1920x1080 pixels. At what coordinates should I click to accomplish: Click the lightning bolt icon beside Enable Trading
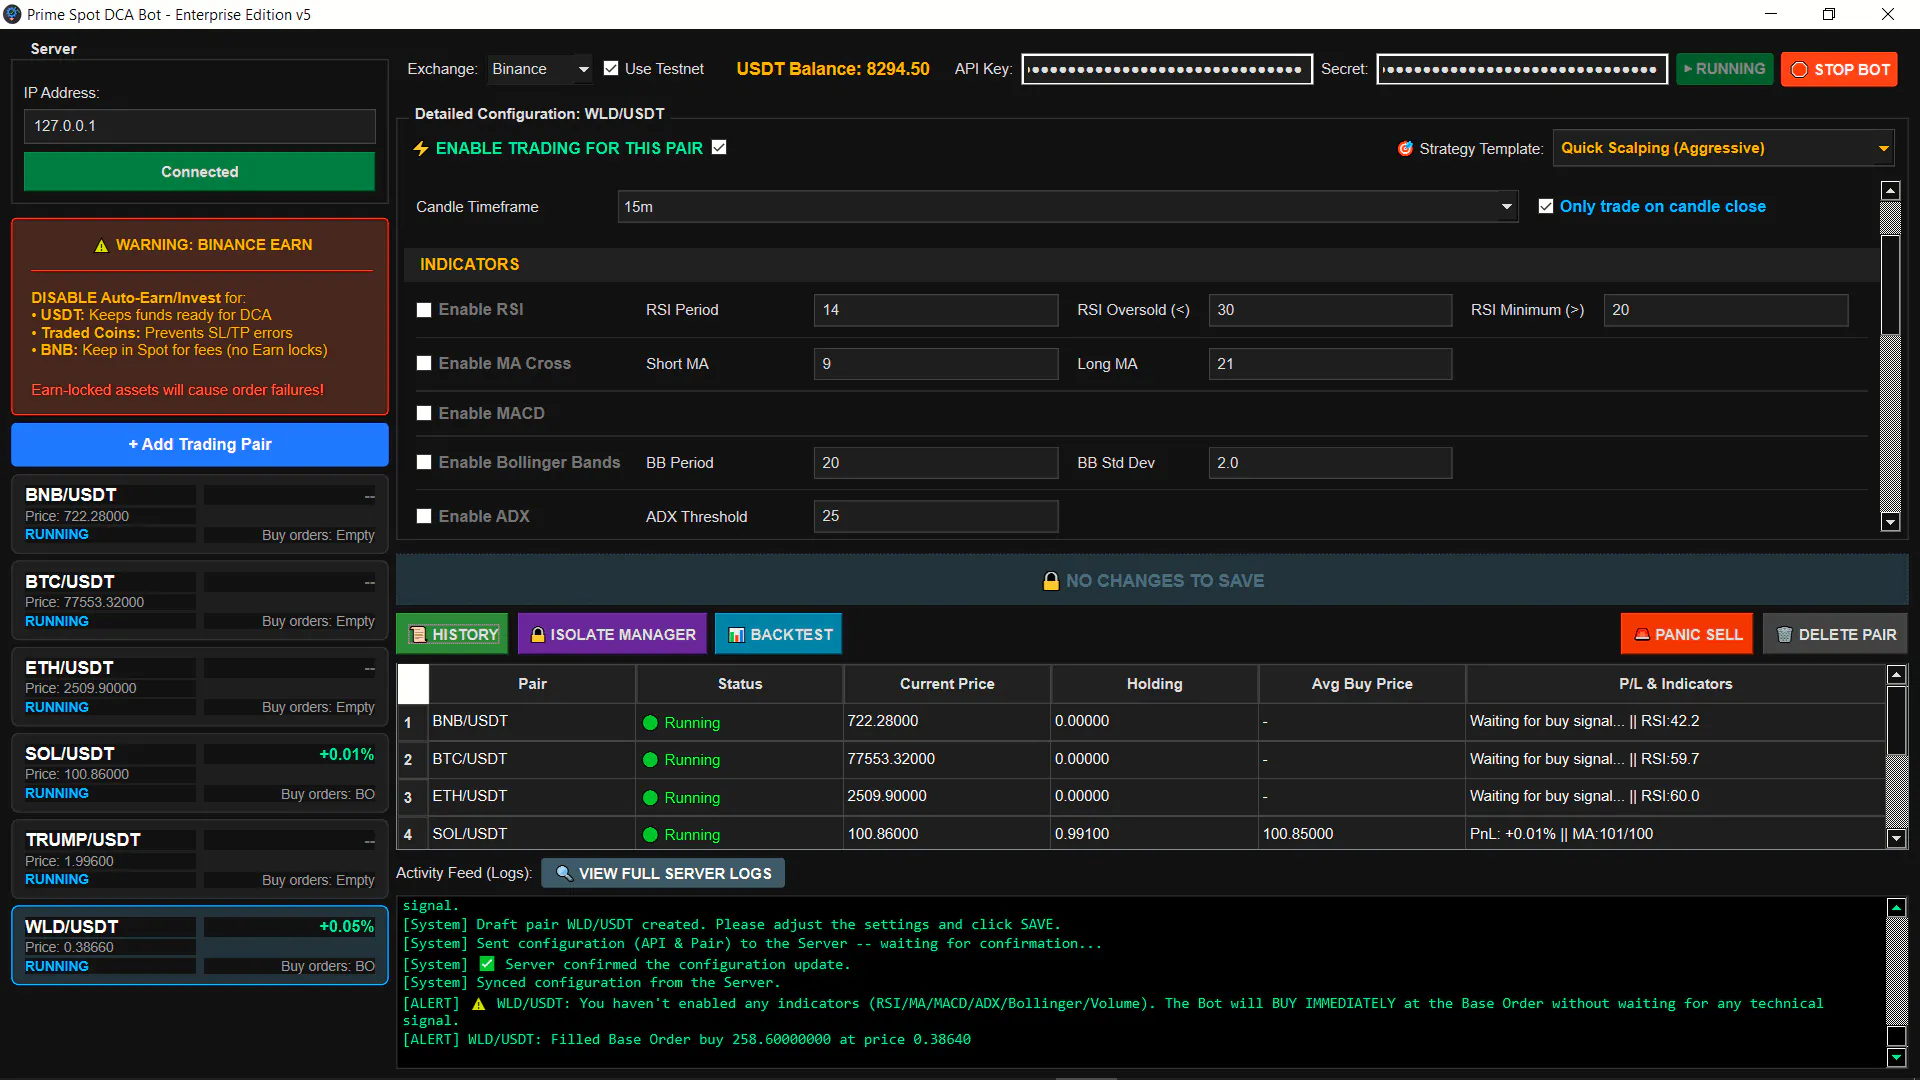click(x=421, y=148)
